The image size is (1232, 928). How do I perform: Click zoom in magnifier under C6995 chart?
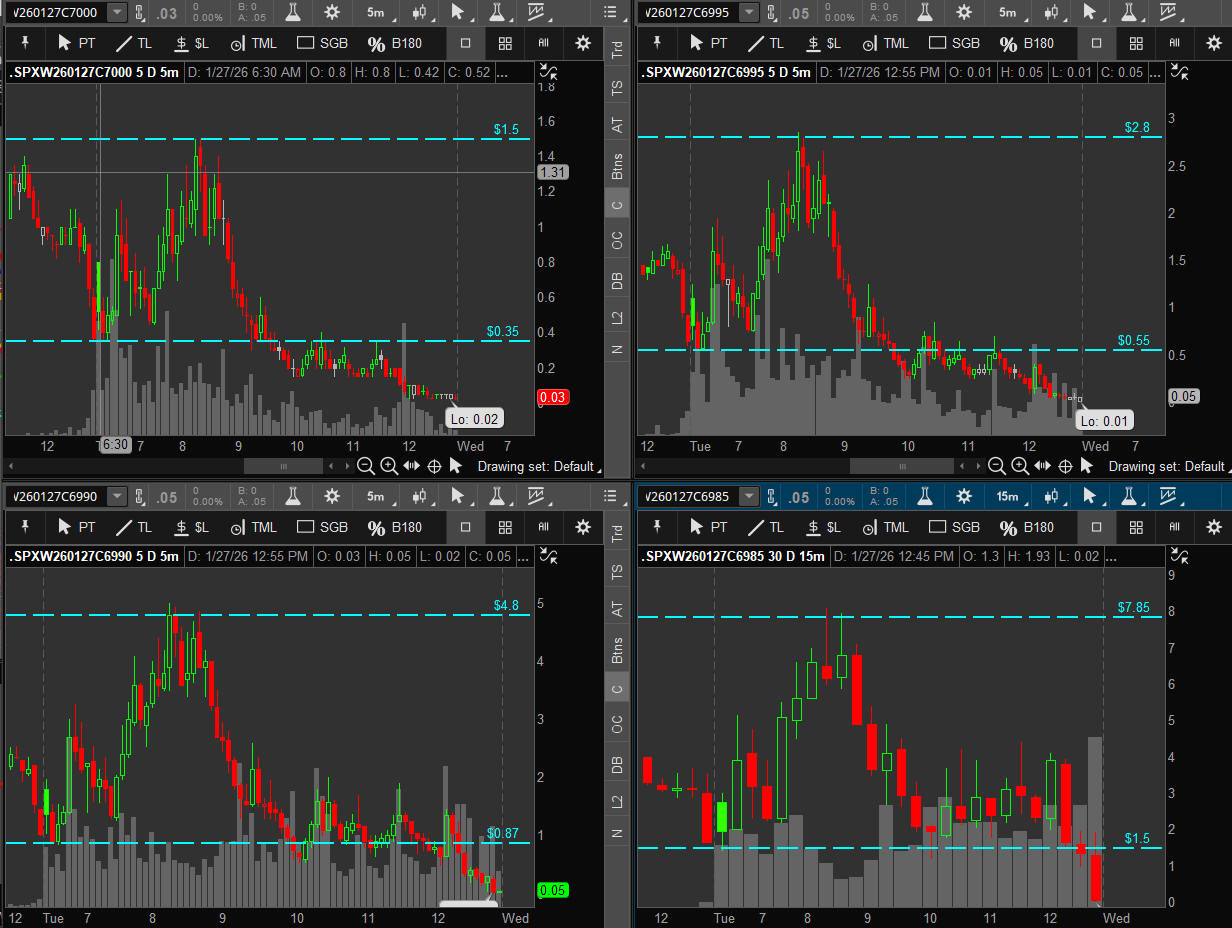tap(1020, 466)
